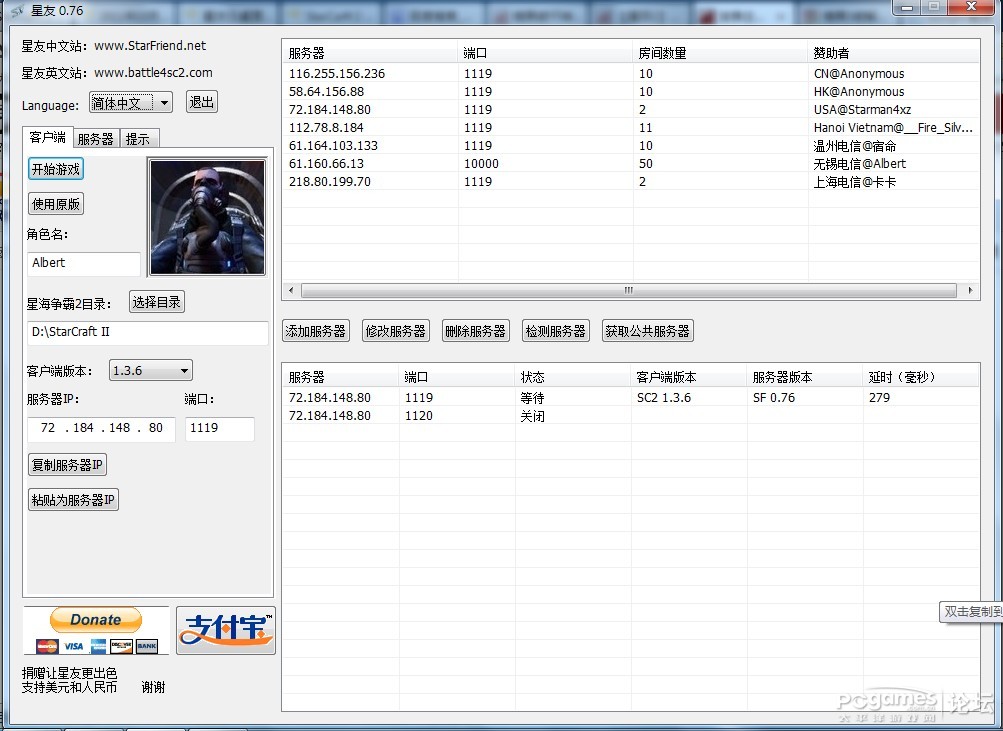Click the masked soldier portrait image
The height and width of the screenshot is (731, 1003).
tap(207, 217)
